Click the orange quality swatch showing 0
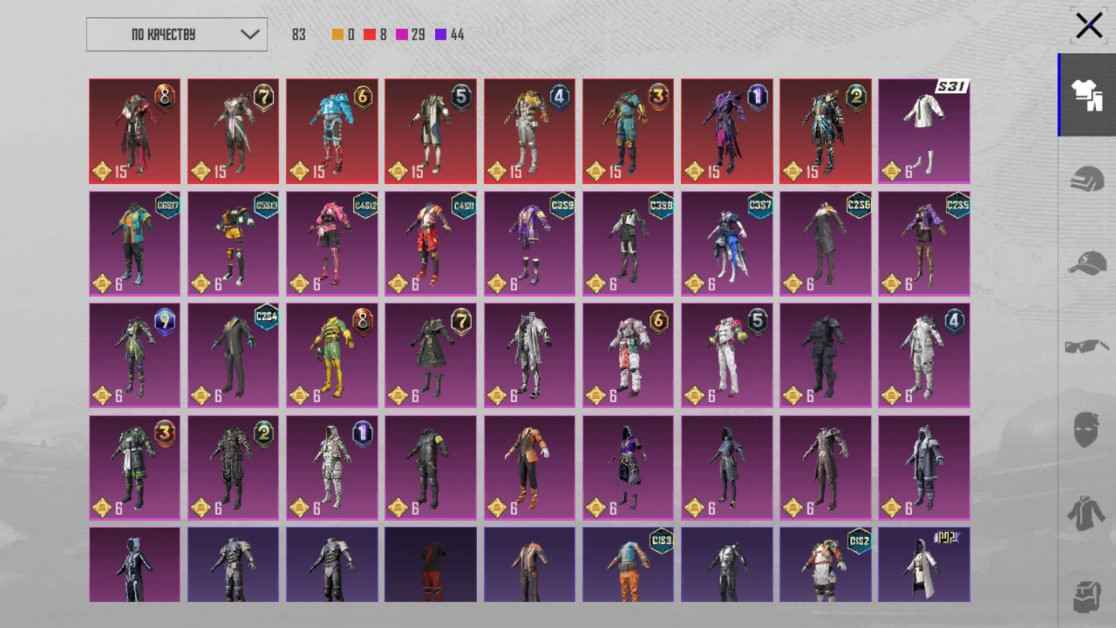The width and height of the screenshot is (1116, 628). point(343,34)
